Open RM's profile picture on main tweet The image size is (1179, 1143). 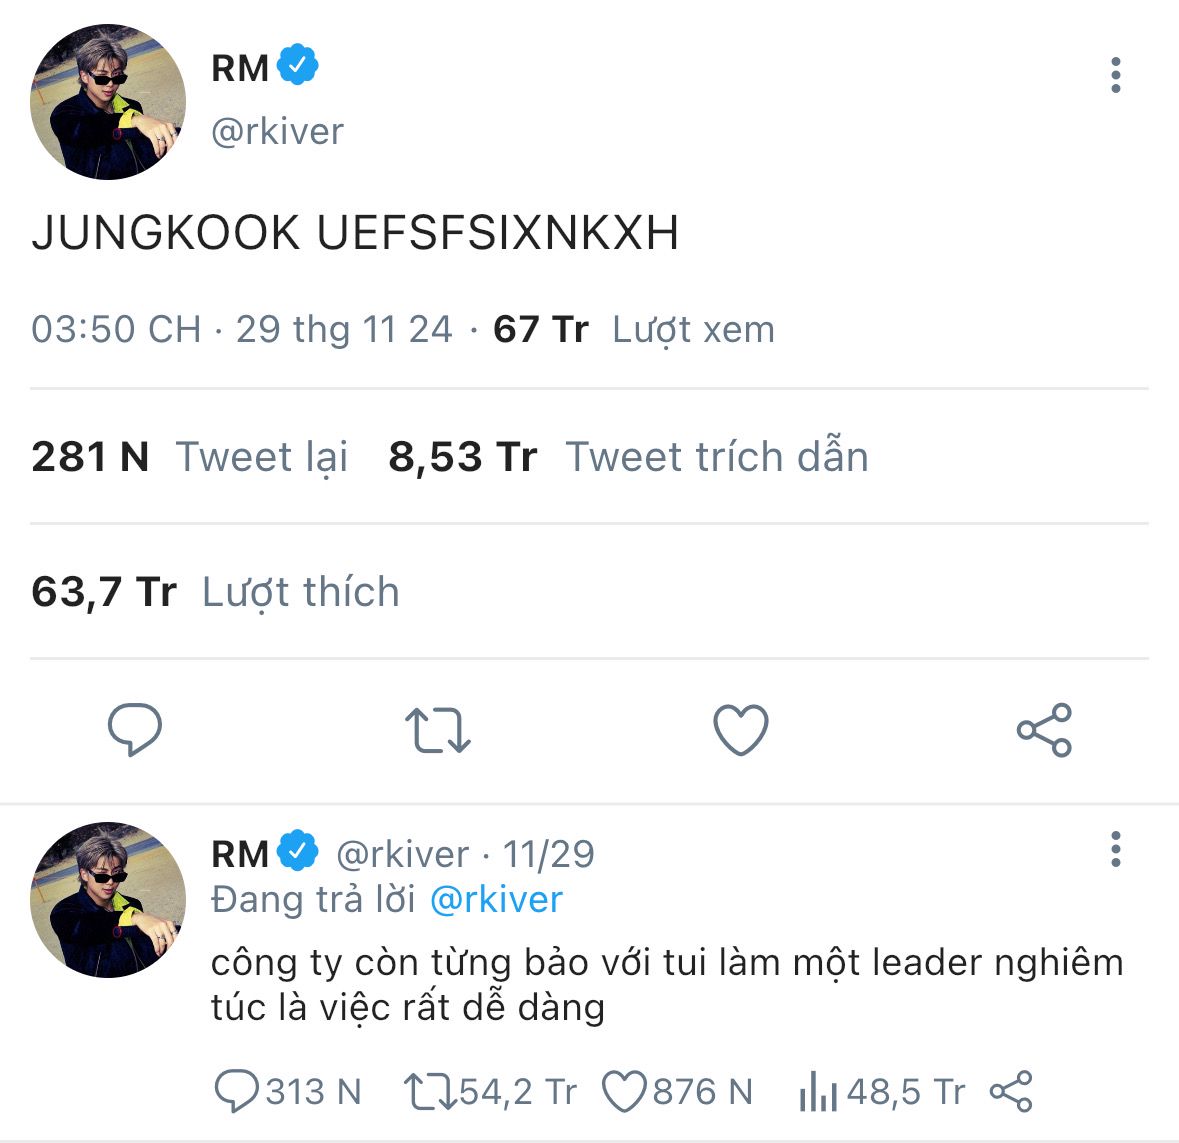108,102
